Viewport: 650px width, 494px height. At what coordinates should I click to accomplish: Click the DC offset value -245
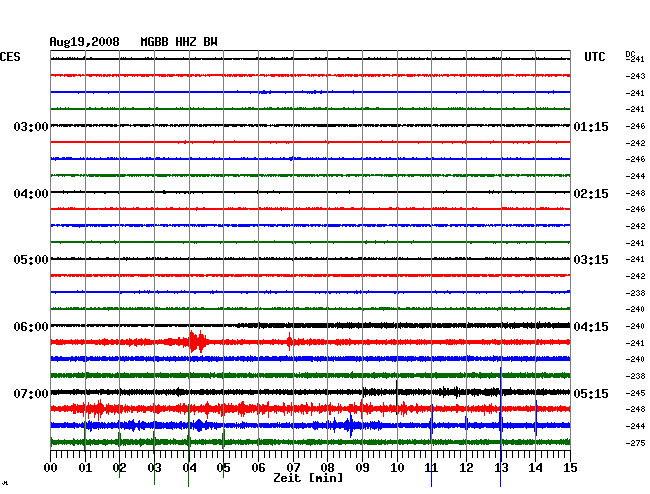(635, 393)
